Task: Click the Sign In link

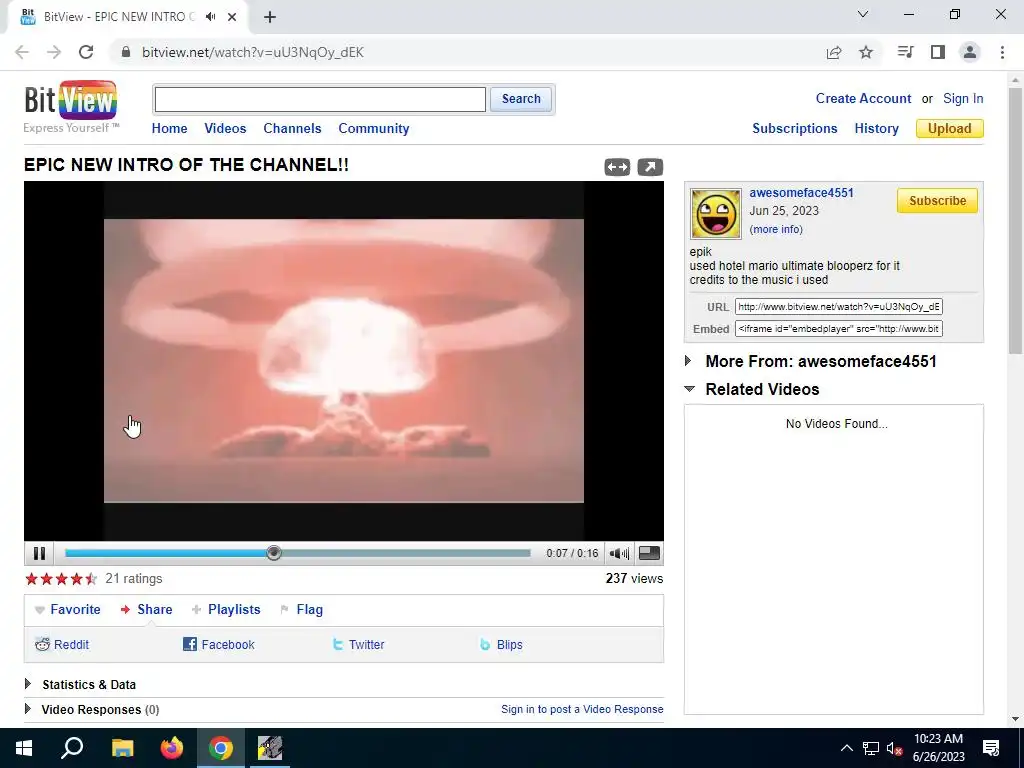Action: pyautogui.click(x=963, y=99)
